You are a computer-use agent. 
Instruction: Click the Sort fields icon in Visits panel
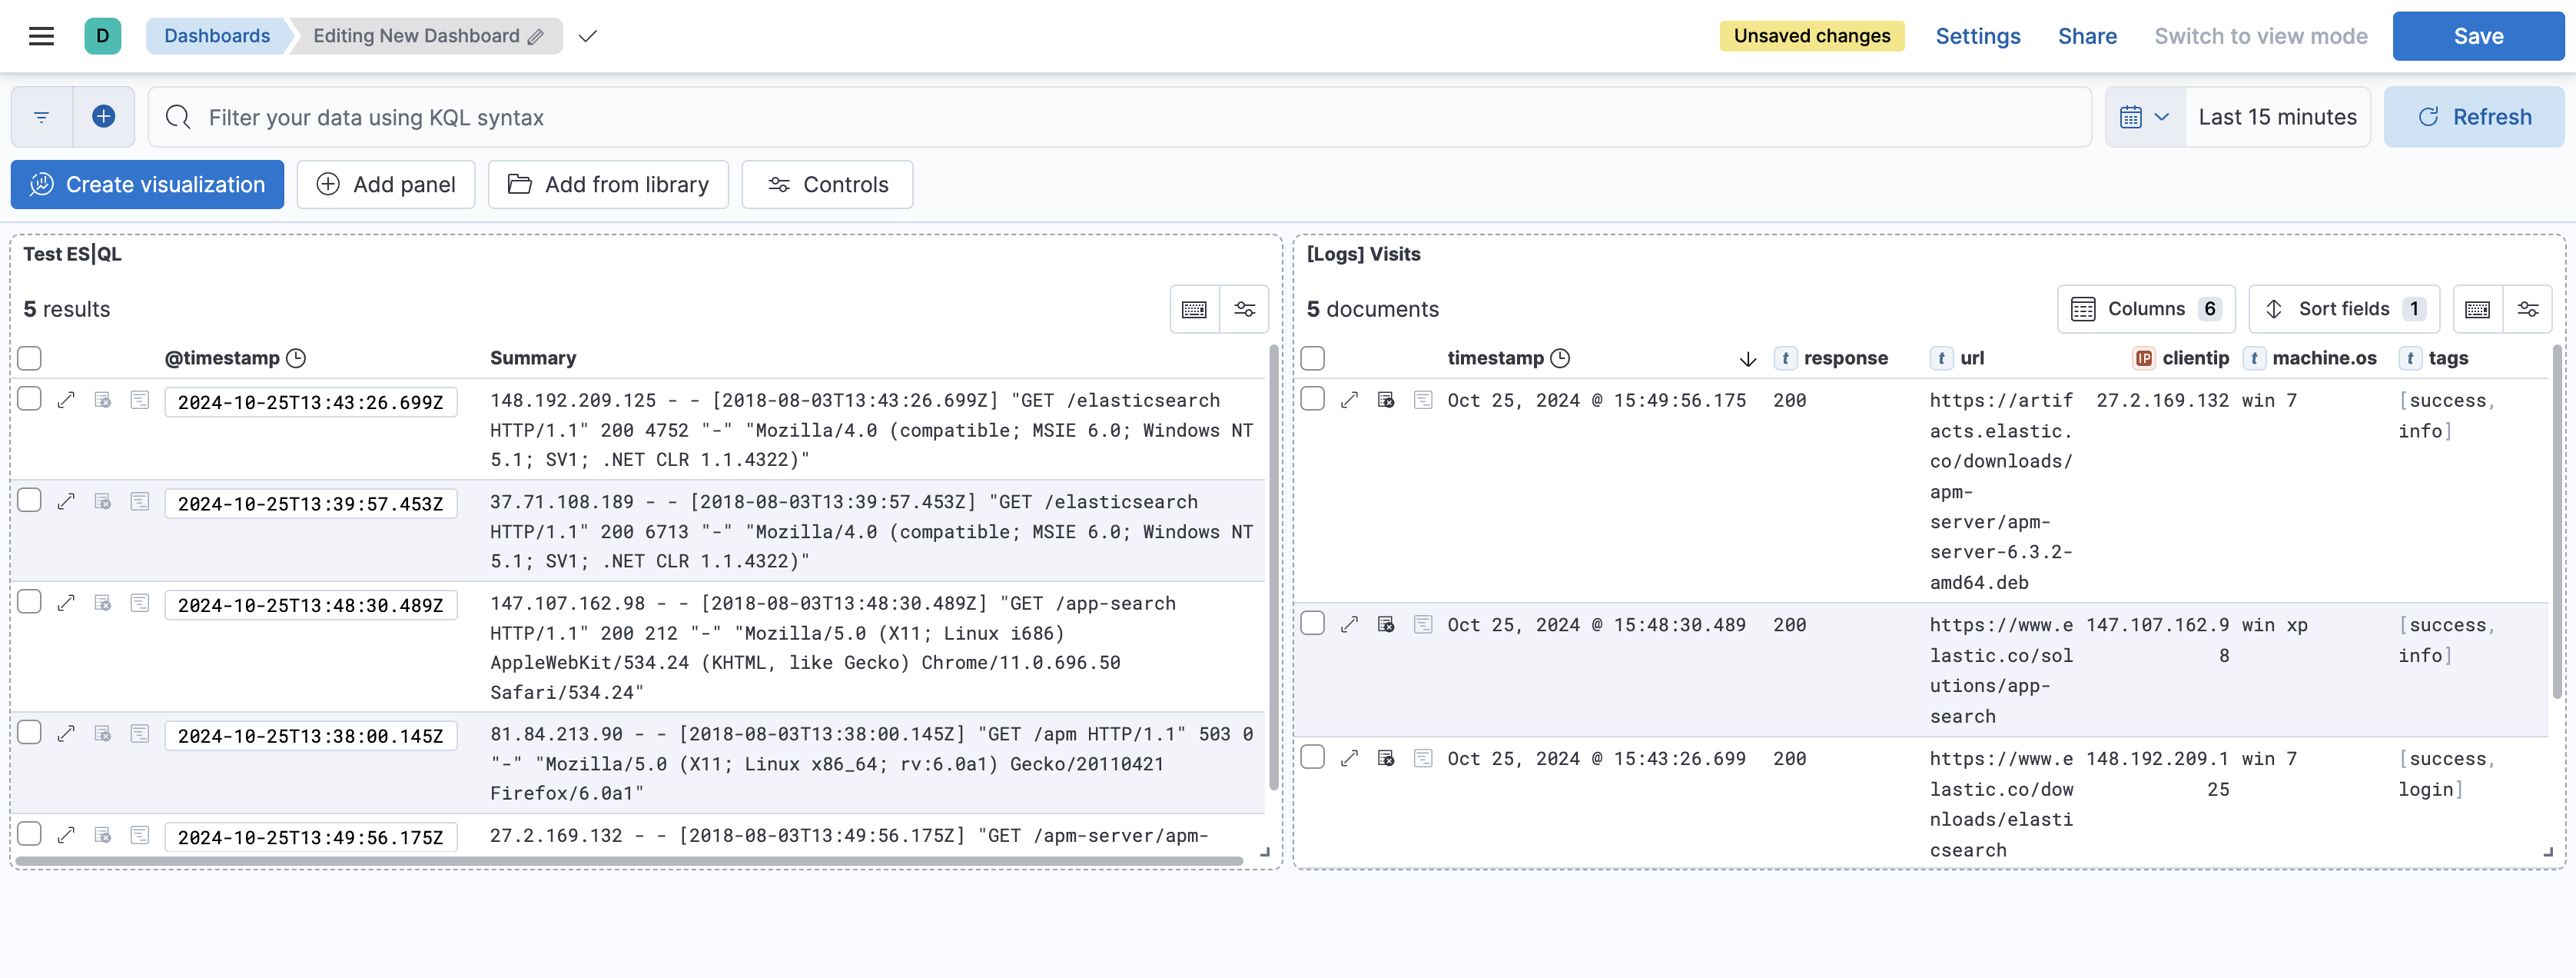[x=2274, y=308]
